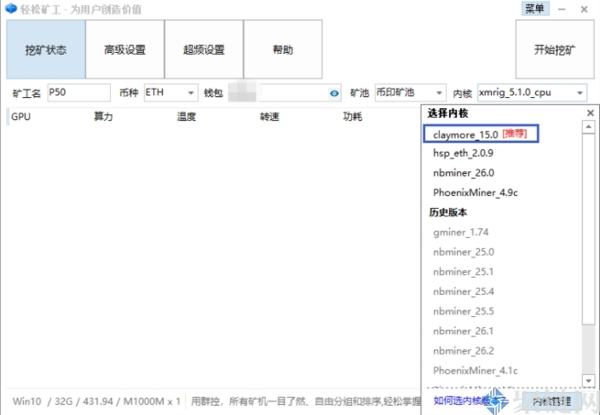Image resolution: width=600 pixels, height=415 pixels.
Task: Select nbminer_26.1 history version
Action: pos(463,331)
